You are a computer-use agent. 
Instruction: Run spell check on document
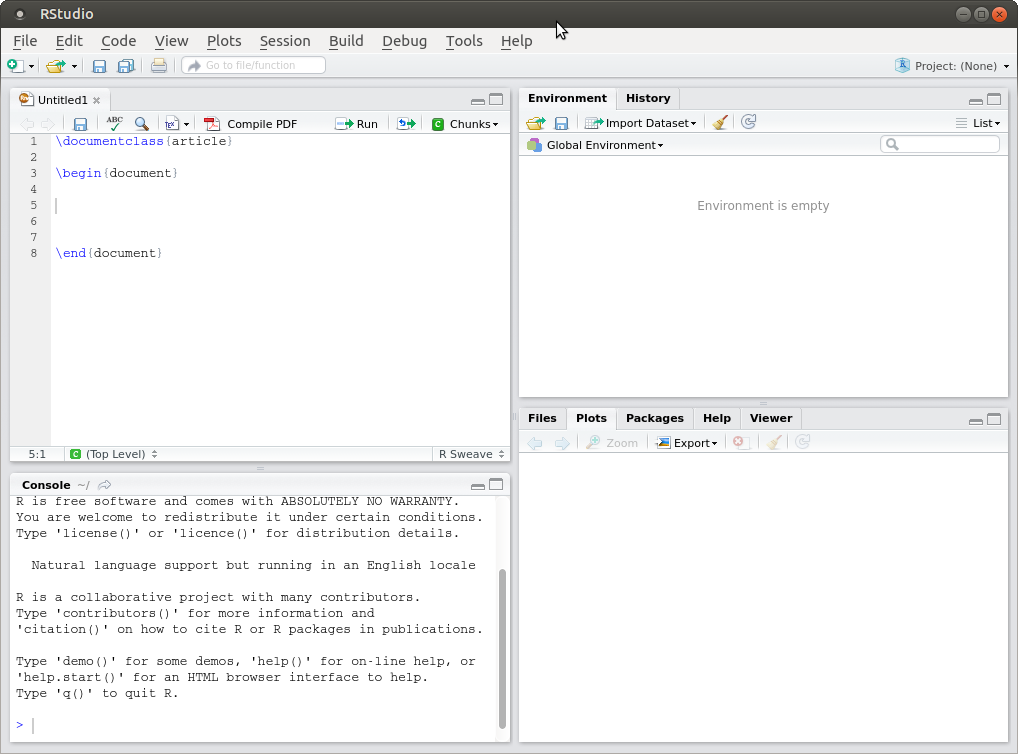pyautogui.click(x=114, y=123)
